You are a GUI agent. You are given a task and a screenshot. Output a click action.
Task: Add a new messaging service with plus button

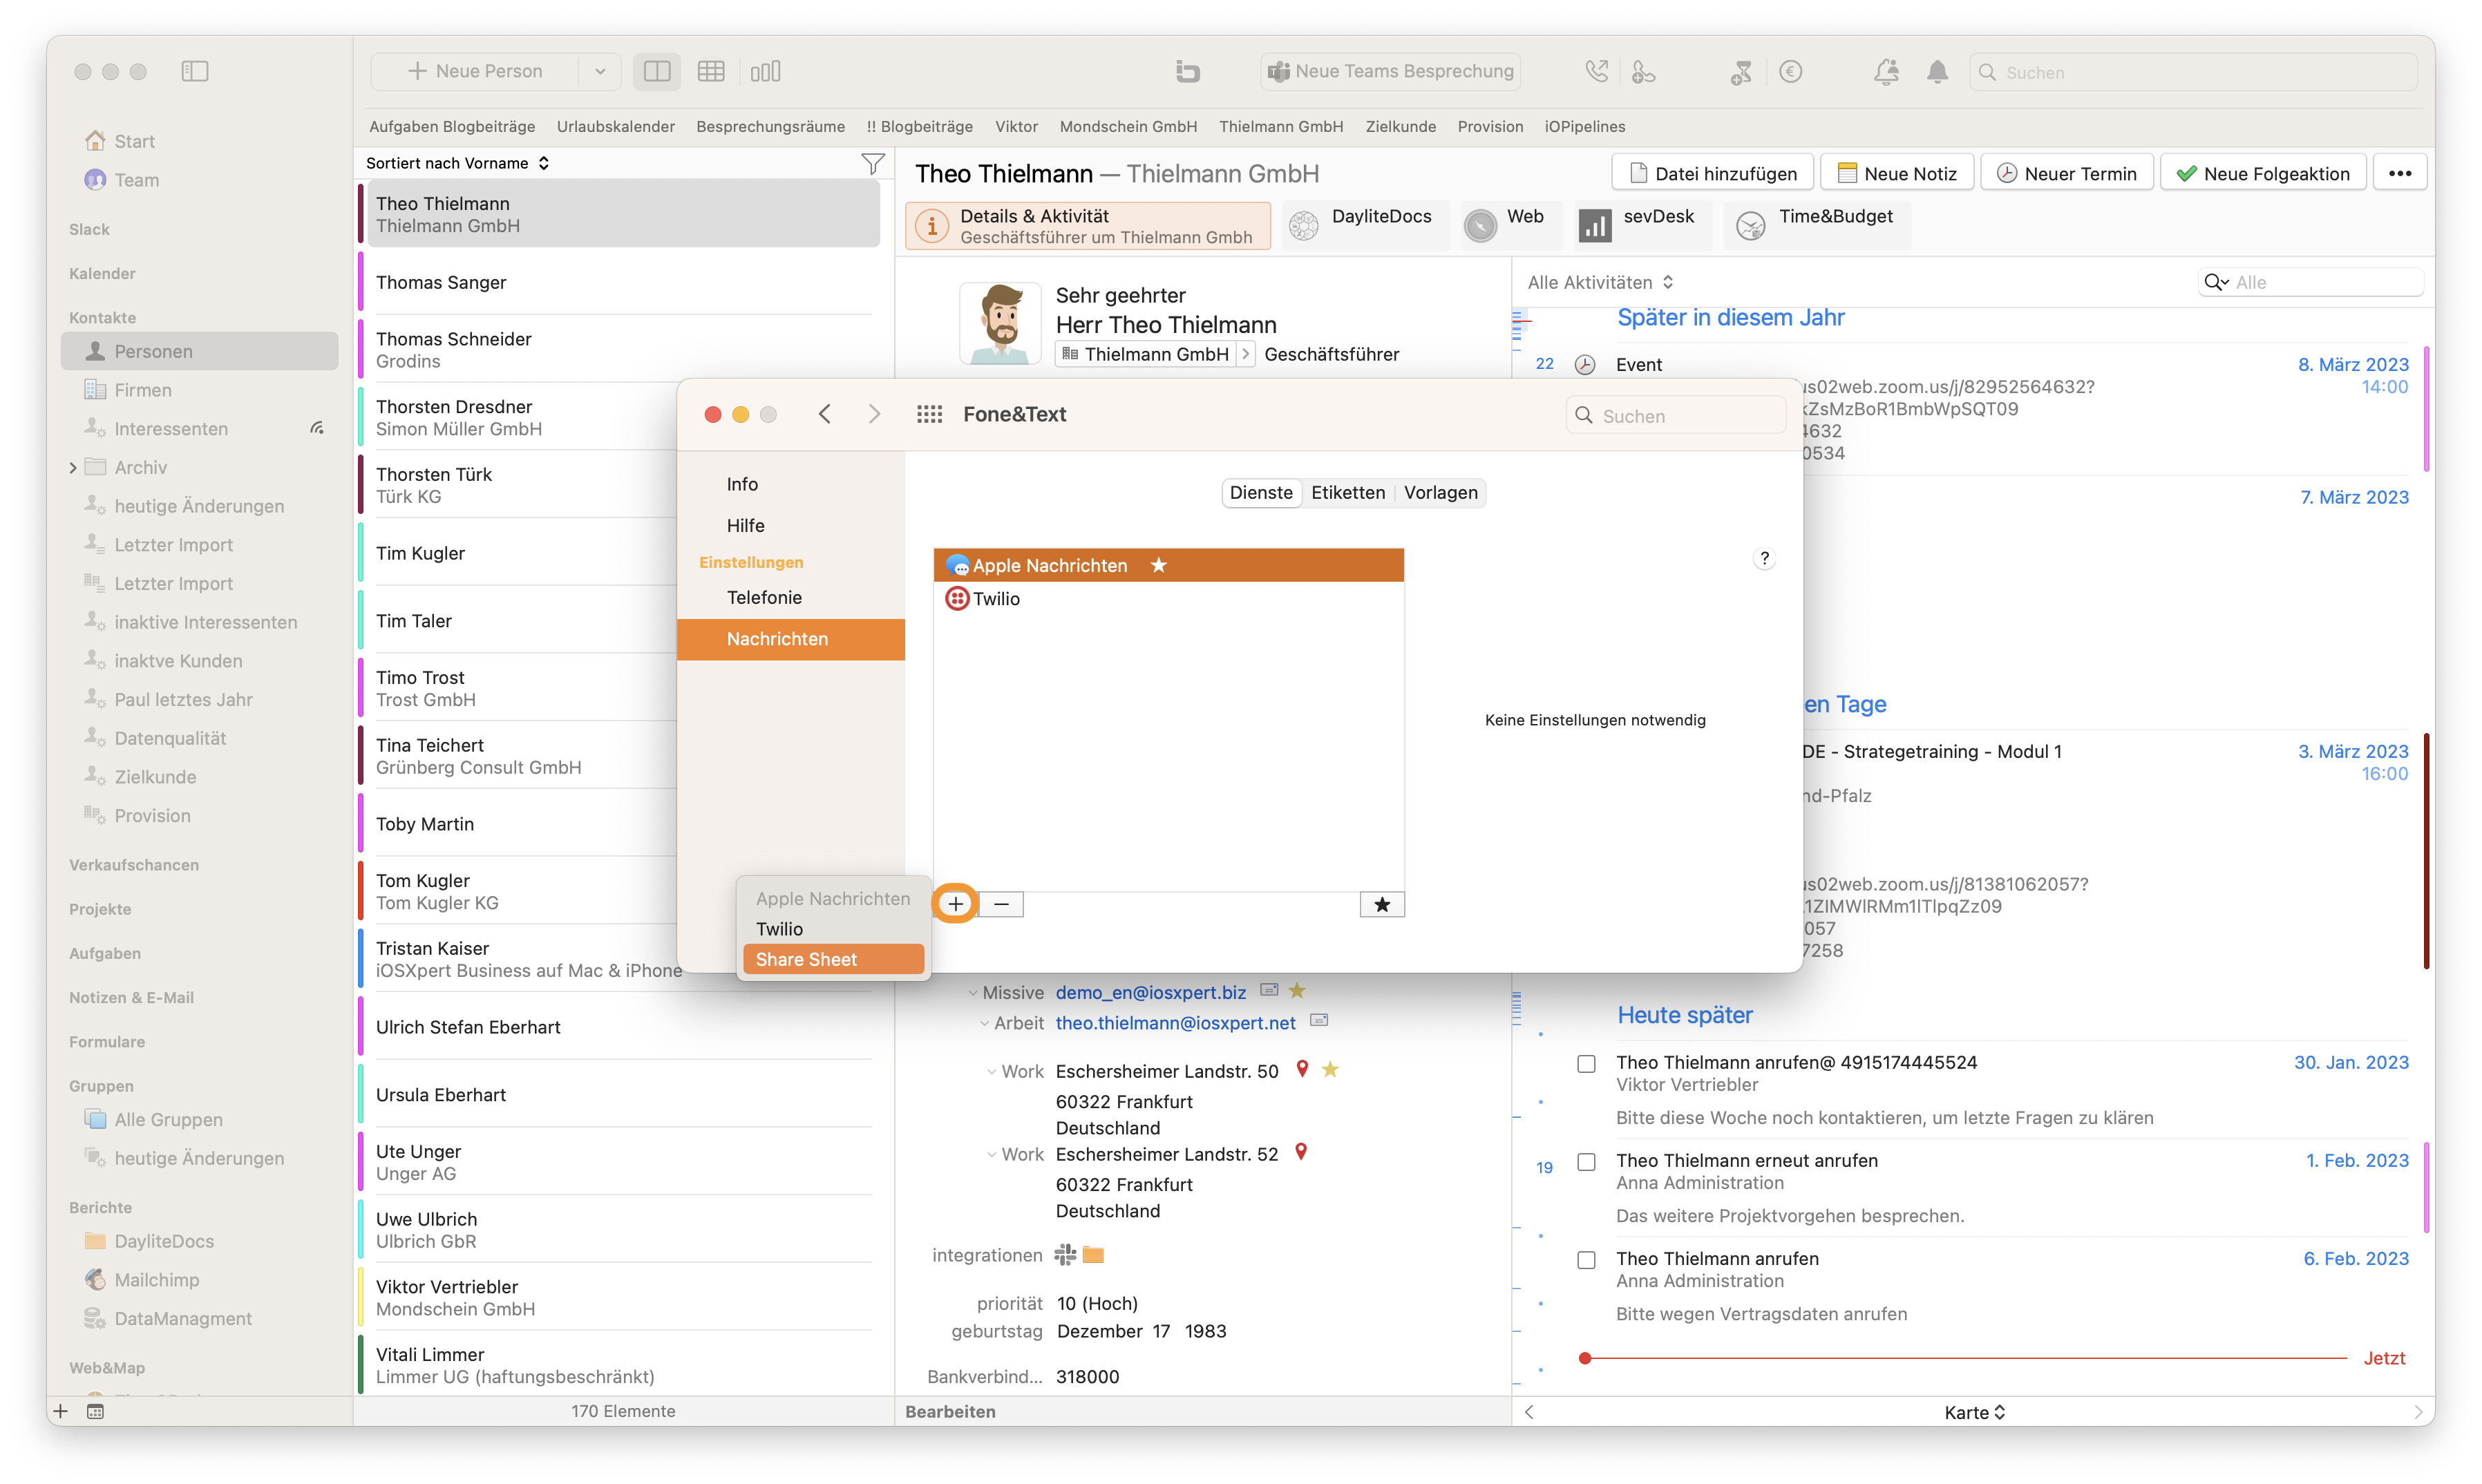click(956, 904)
